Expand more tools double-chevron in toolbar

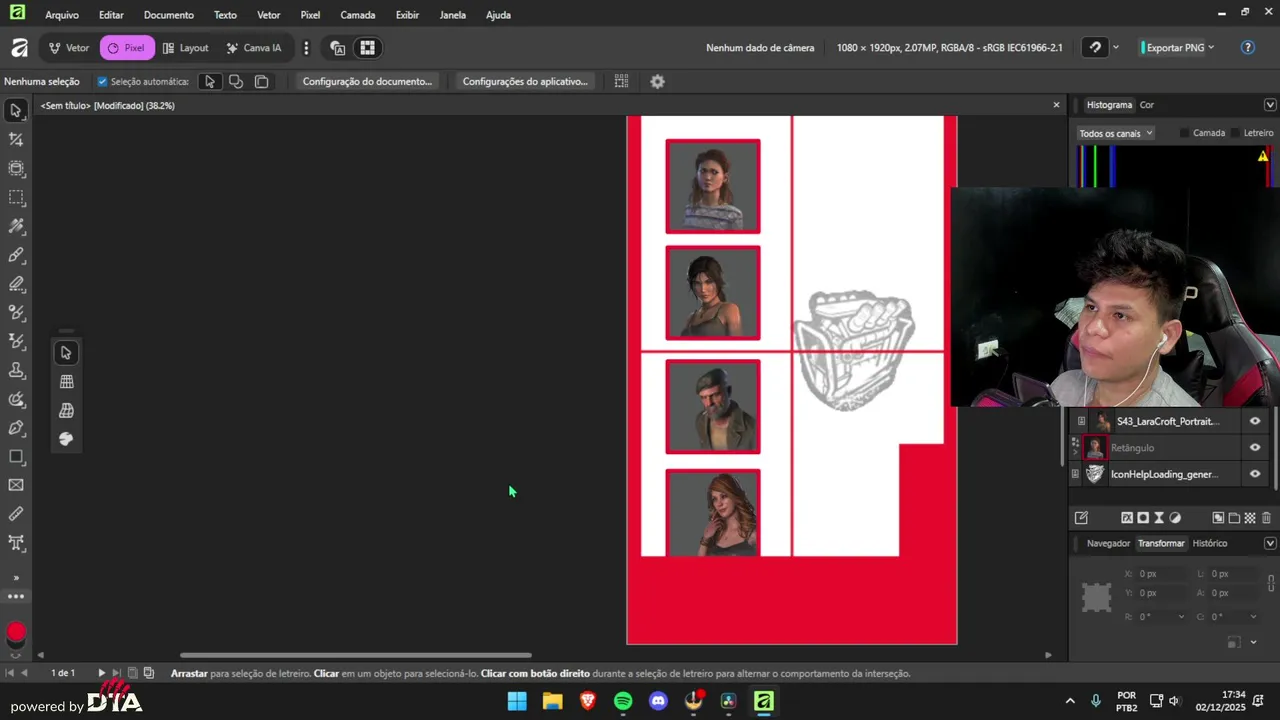point(16,578)
